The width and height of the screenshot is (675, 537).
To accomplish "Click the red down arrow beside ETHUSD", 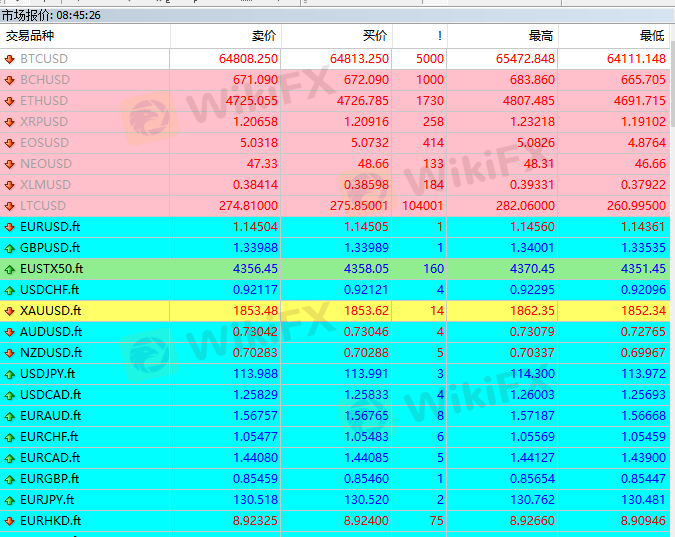I will (x=10, y=101).
